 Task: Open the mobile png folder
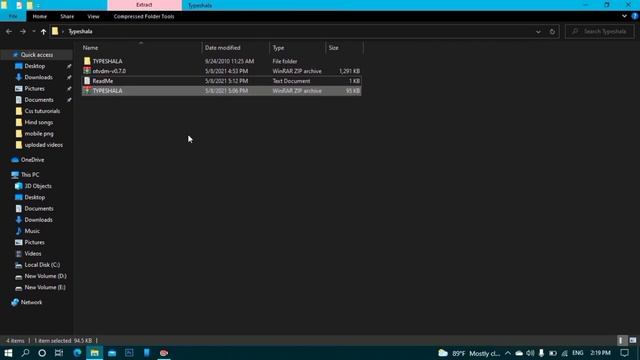39,133
